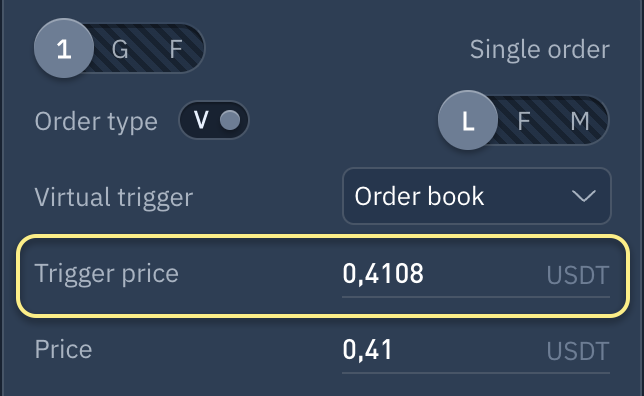This screenshot has width=644, height=396.
Task: Click the 'Trigger price' label
Action: coord(107,274)
